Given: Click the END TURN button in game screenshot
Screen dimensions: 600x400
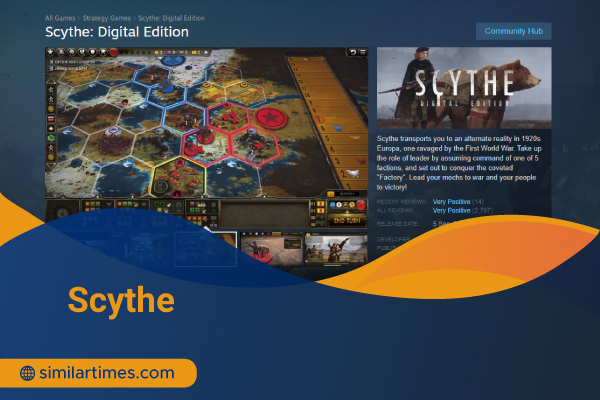Looking at the screenshot, I should (347, 220).
